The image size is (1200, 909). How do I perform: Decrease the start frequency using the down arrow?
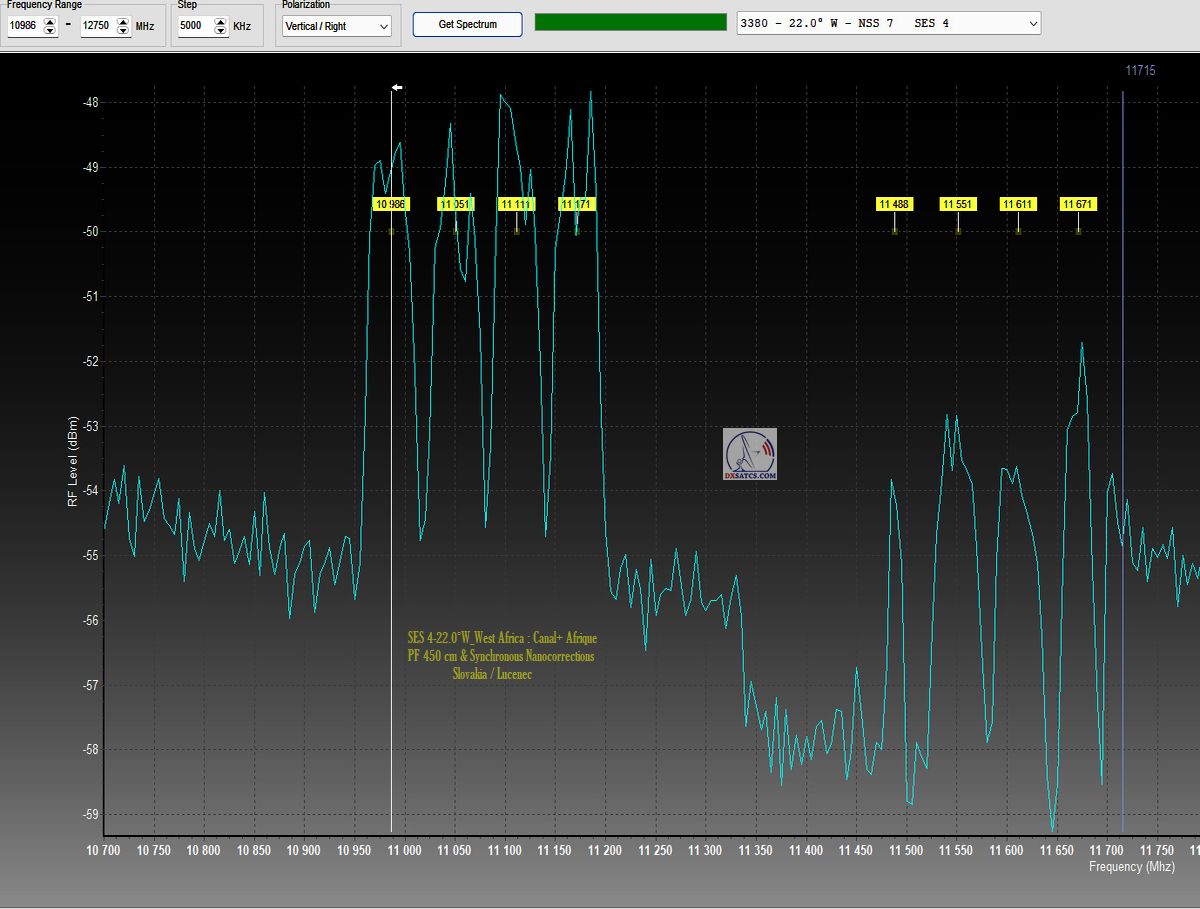tap(50, 31)
